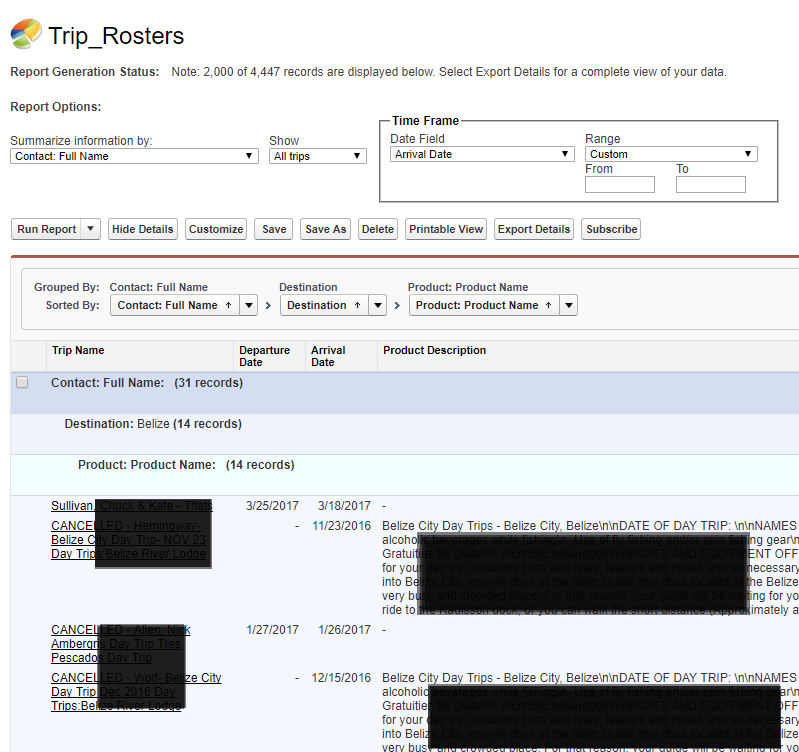Click the From date input field
The height and width of the screenshot is (752, 799).
tap(620, 184)
